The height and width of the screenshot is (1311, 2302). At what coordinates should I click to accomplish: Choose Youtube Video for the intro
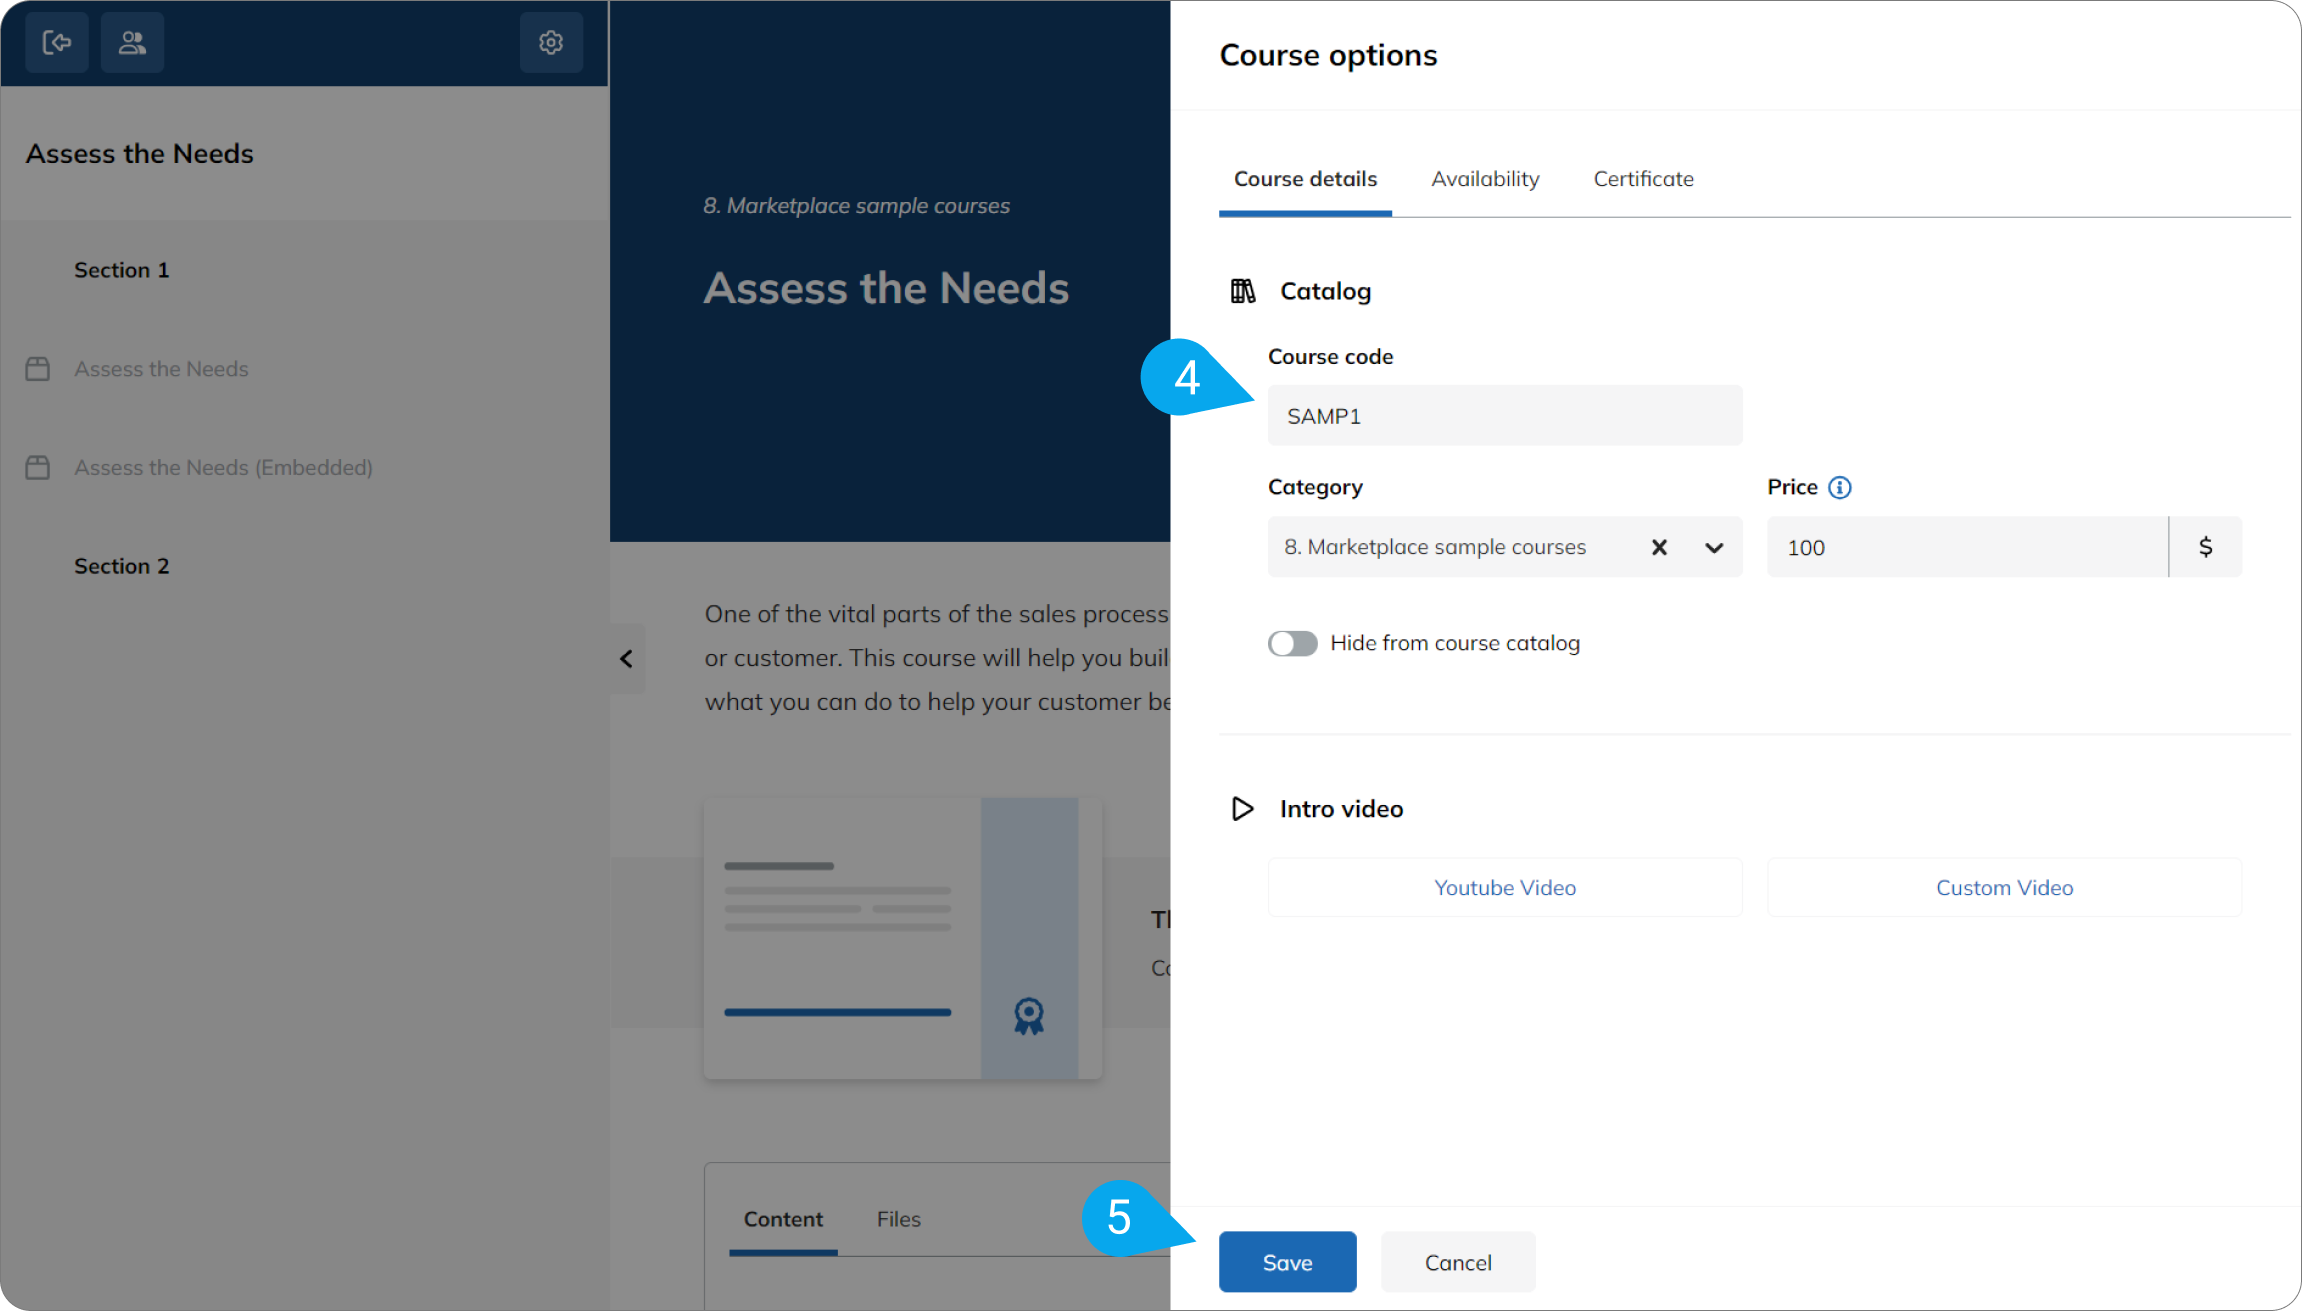[1504, 887]
